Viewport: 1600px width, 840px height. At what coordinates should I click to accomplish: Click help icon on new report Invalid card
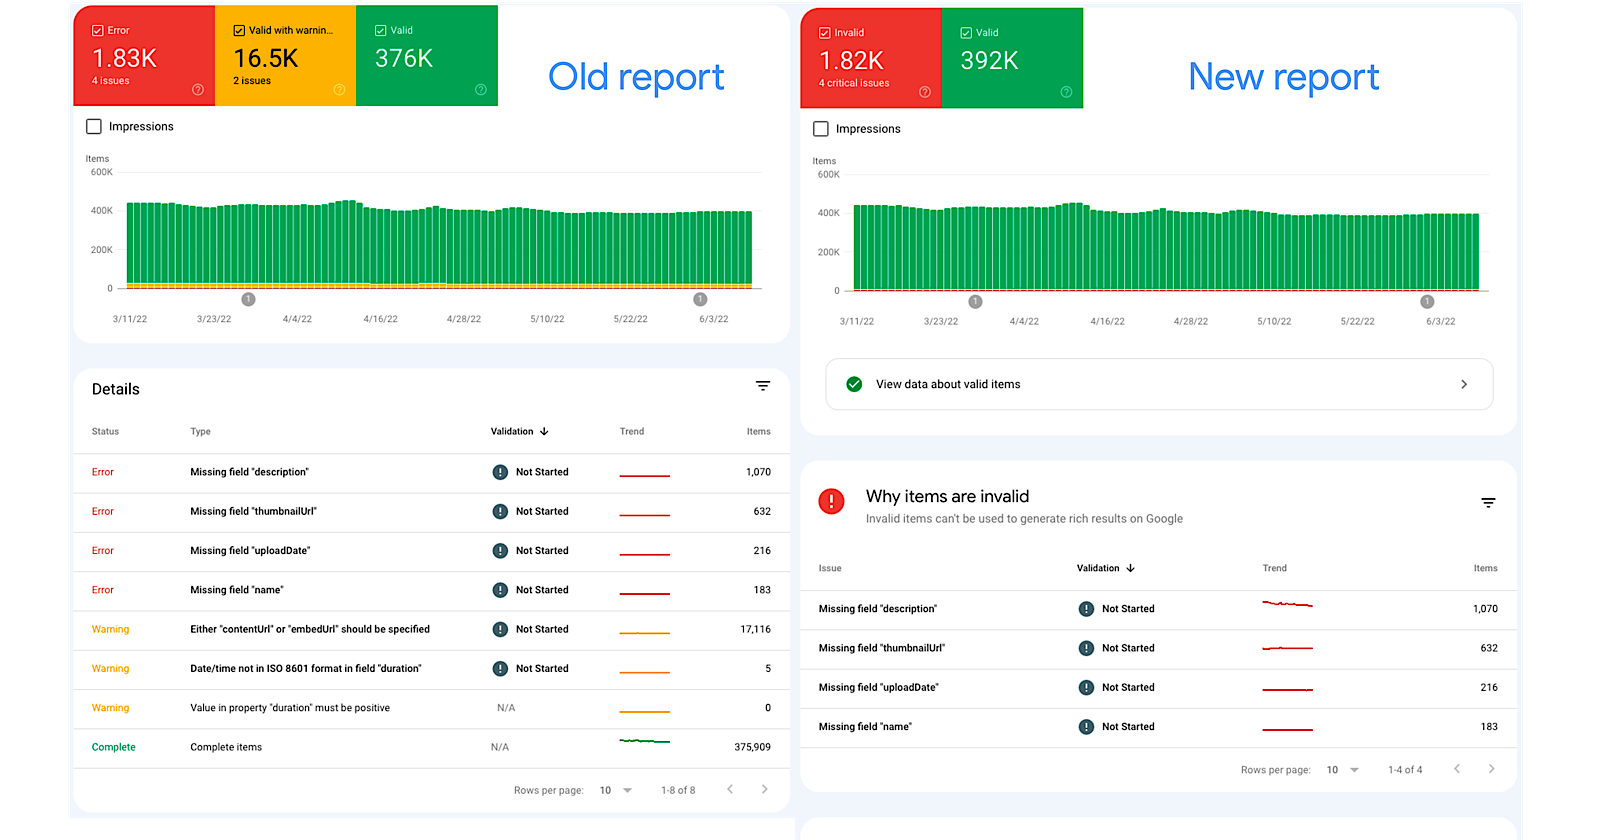tap(925, 92)
